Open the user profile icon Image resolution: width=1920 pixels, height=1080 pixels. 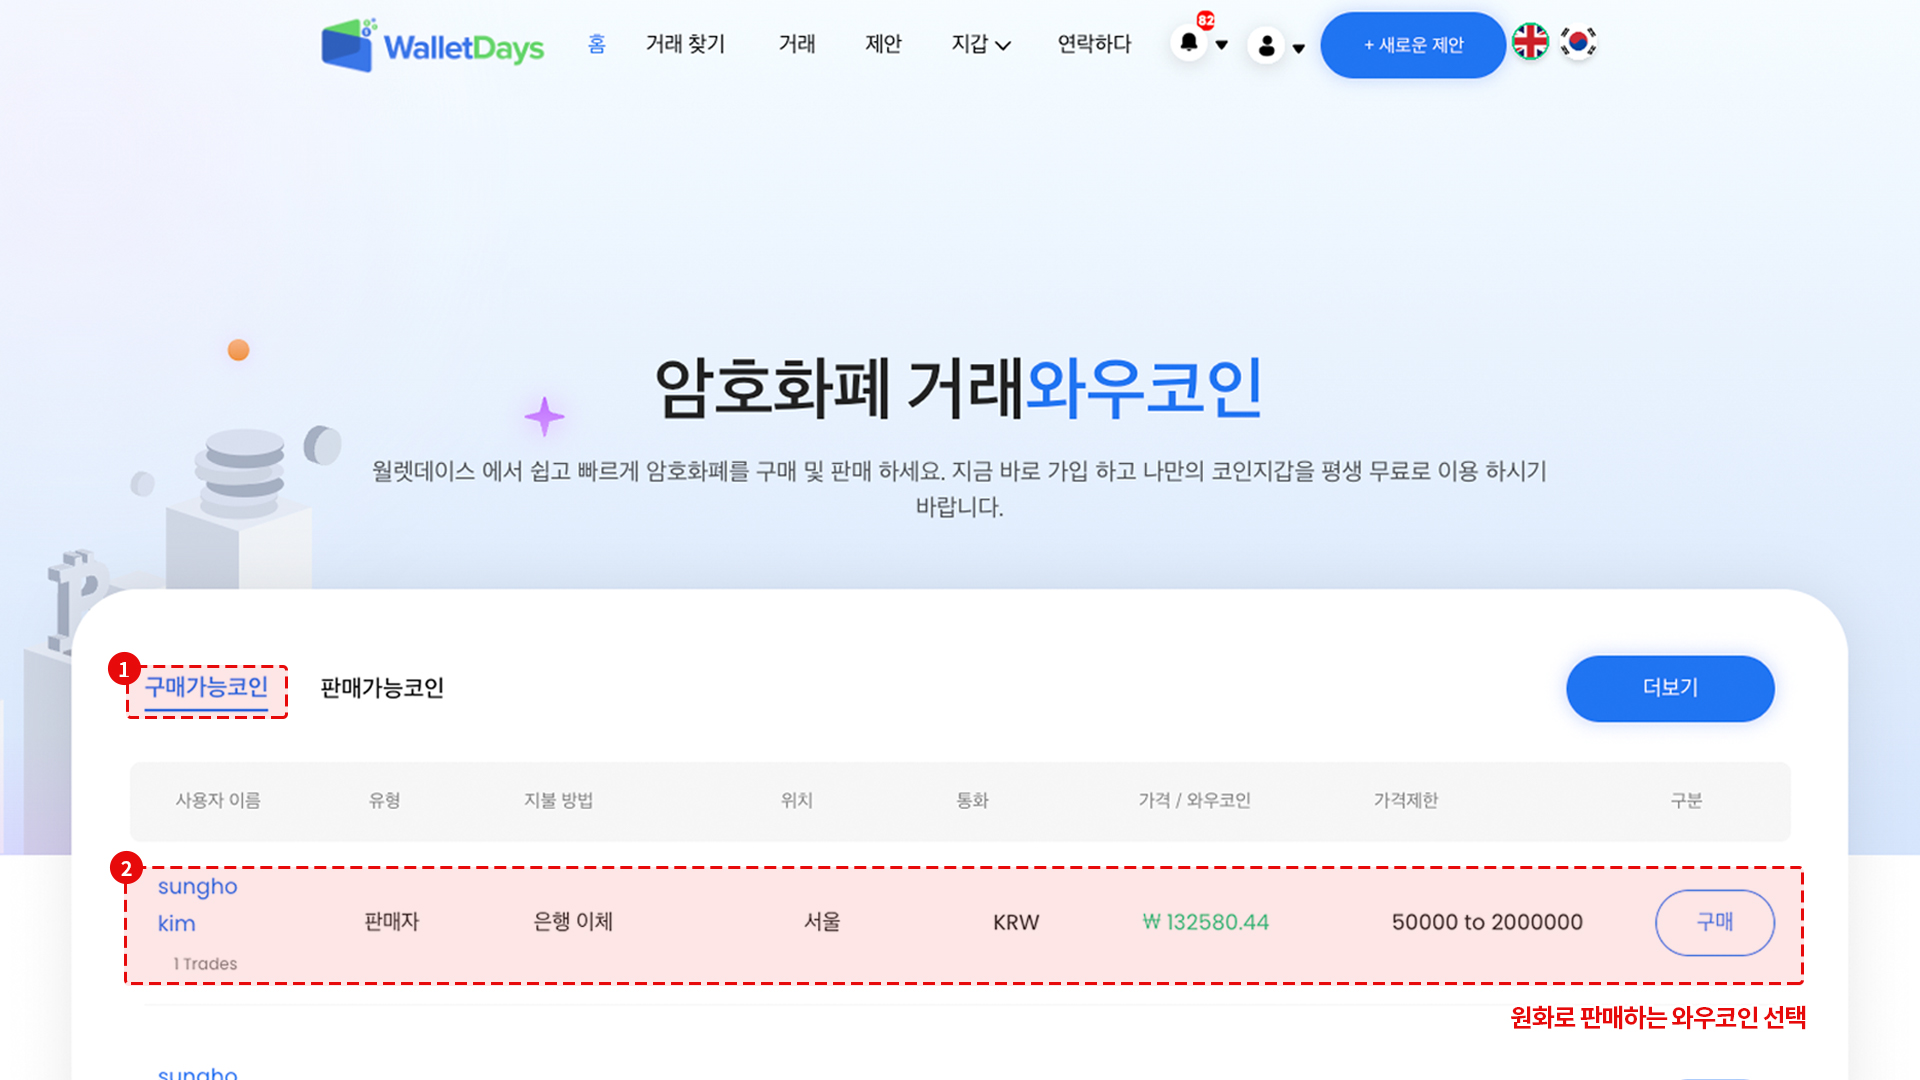click(x=1266, y=45)
